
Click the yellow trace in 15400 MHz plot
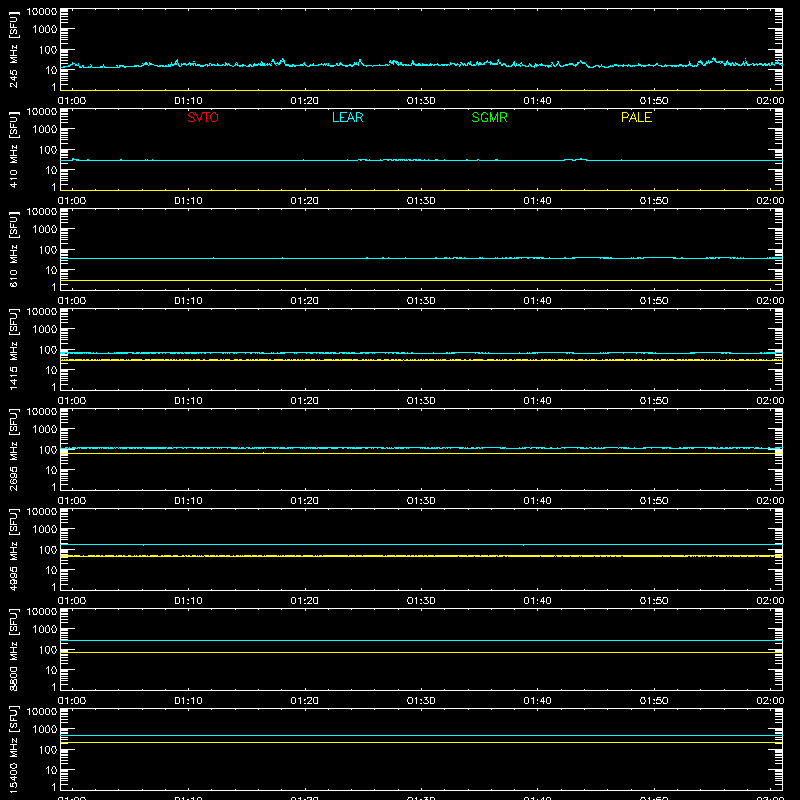421,742
